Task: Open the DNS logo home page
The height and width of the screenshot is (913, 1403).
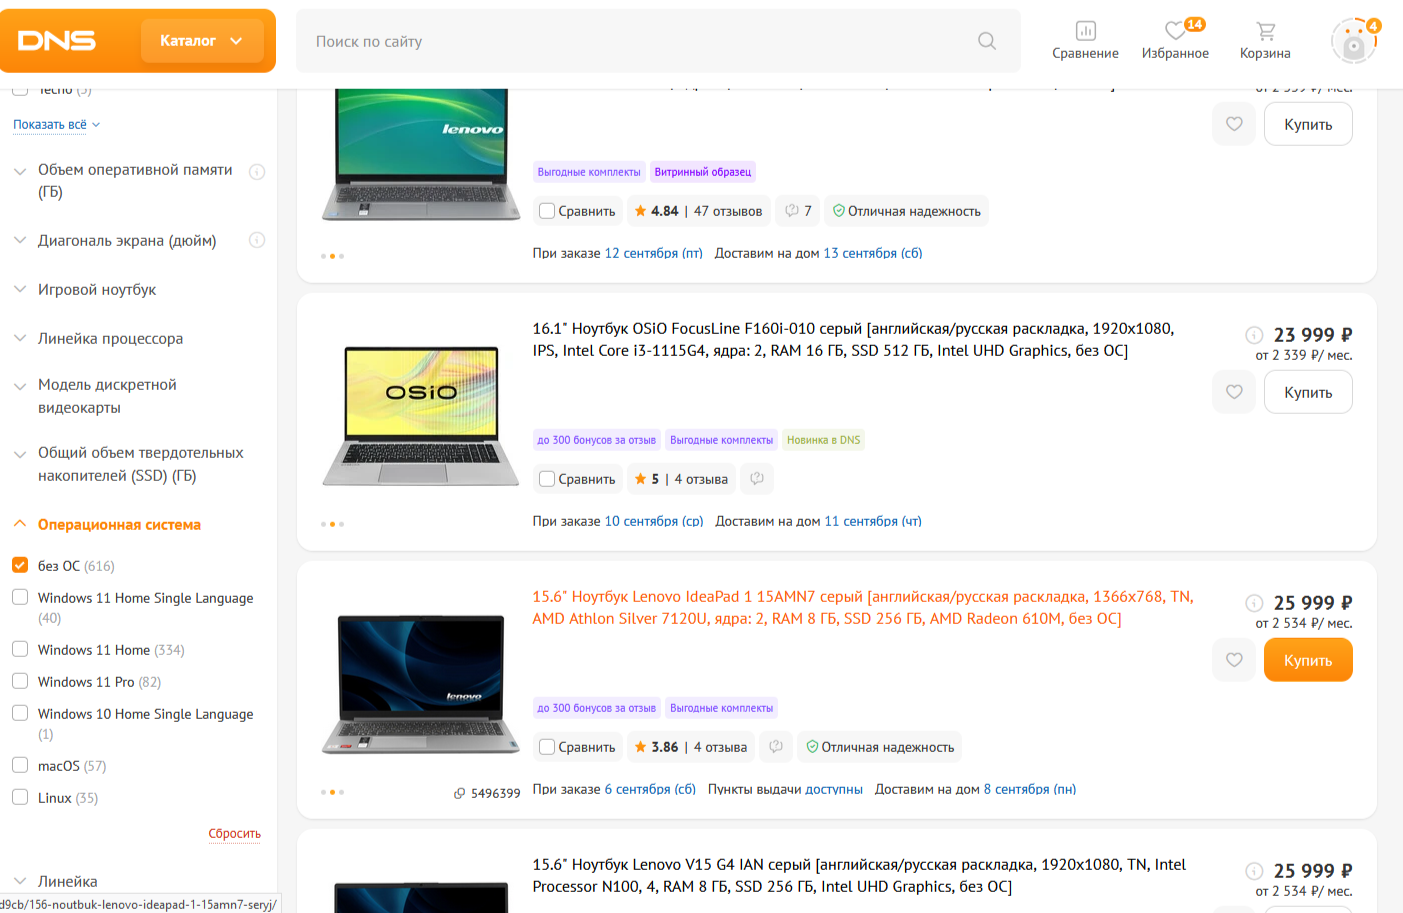Action: click(57, 41)
